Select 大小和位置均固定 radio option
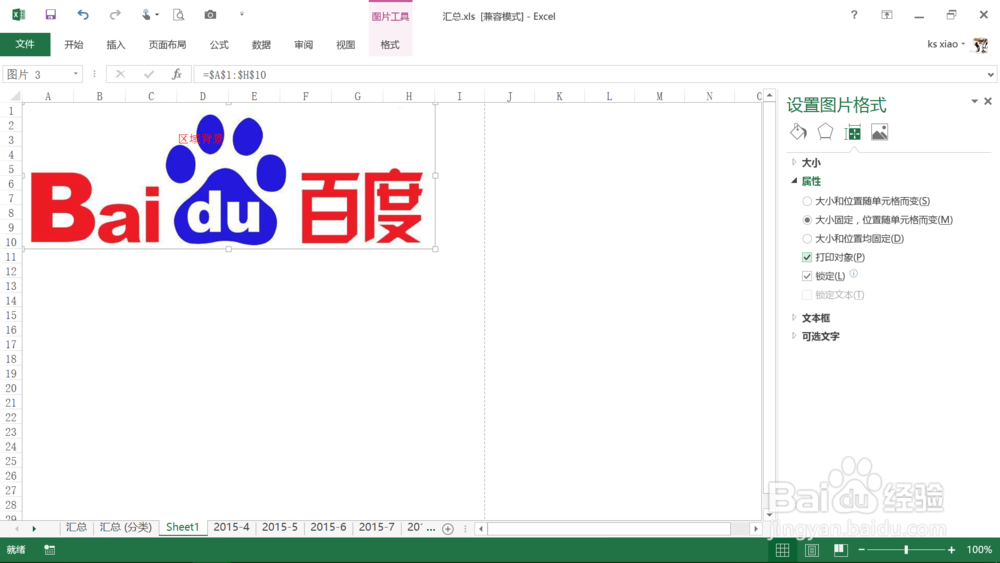This screenshot has height=563, width=1000. (807, 238)
